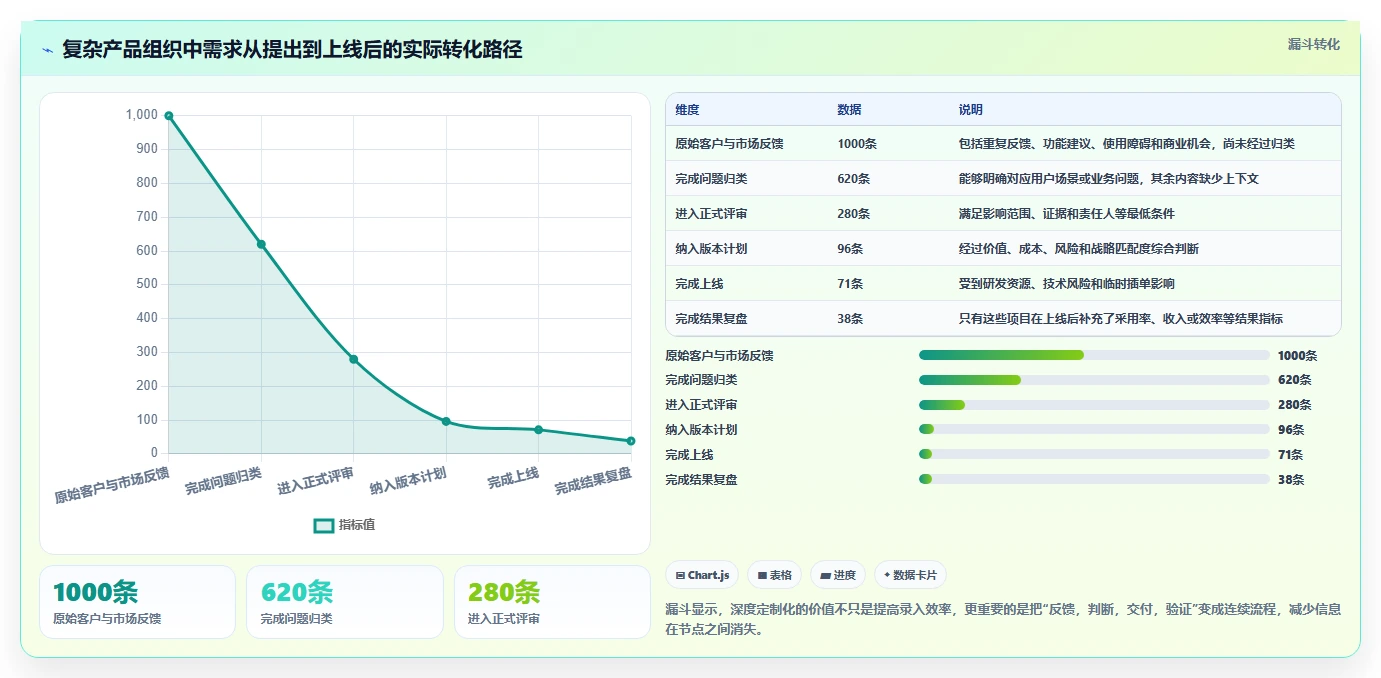The image size is (1381, 678).
Task: Click the chart point above 完成问题归类
Action: coord(261,244)
